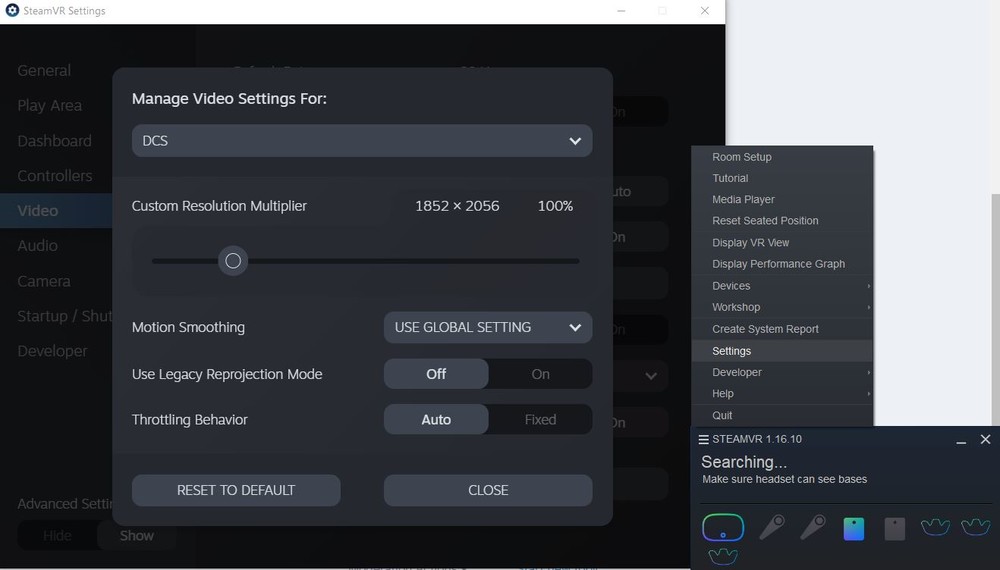Go to the Dashboard settings tab
1000x570 pixels.
[x=54, y=141]
